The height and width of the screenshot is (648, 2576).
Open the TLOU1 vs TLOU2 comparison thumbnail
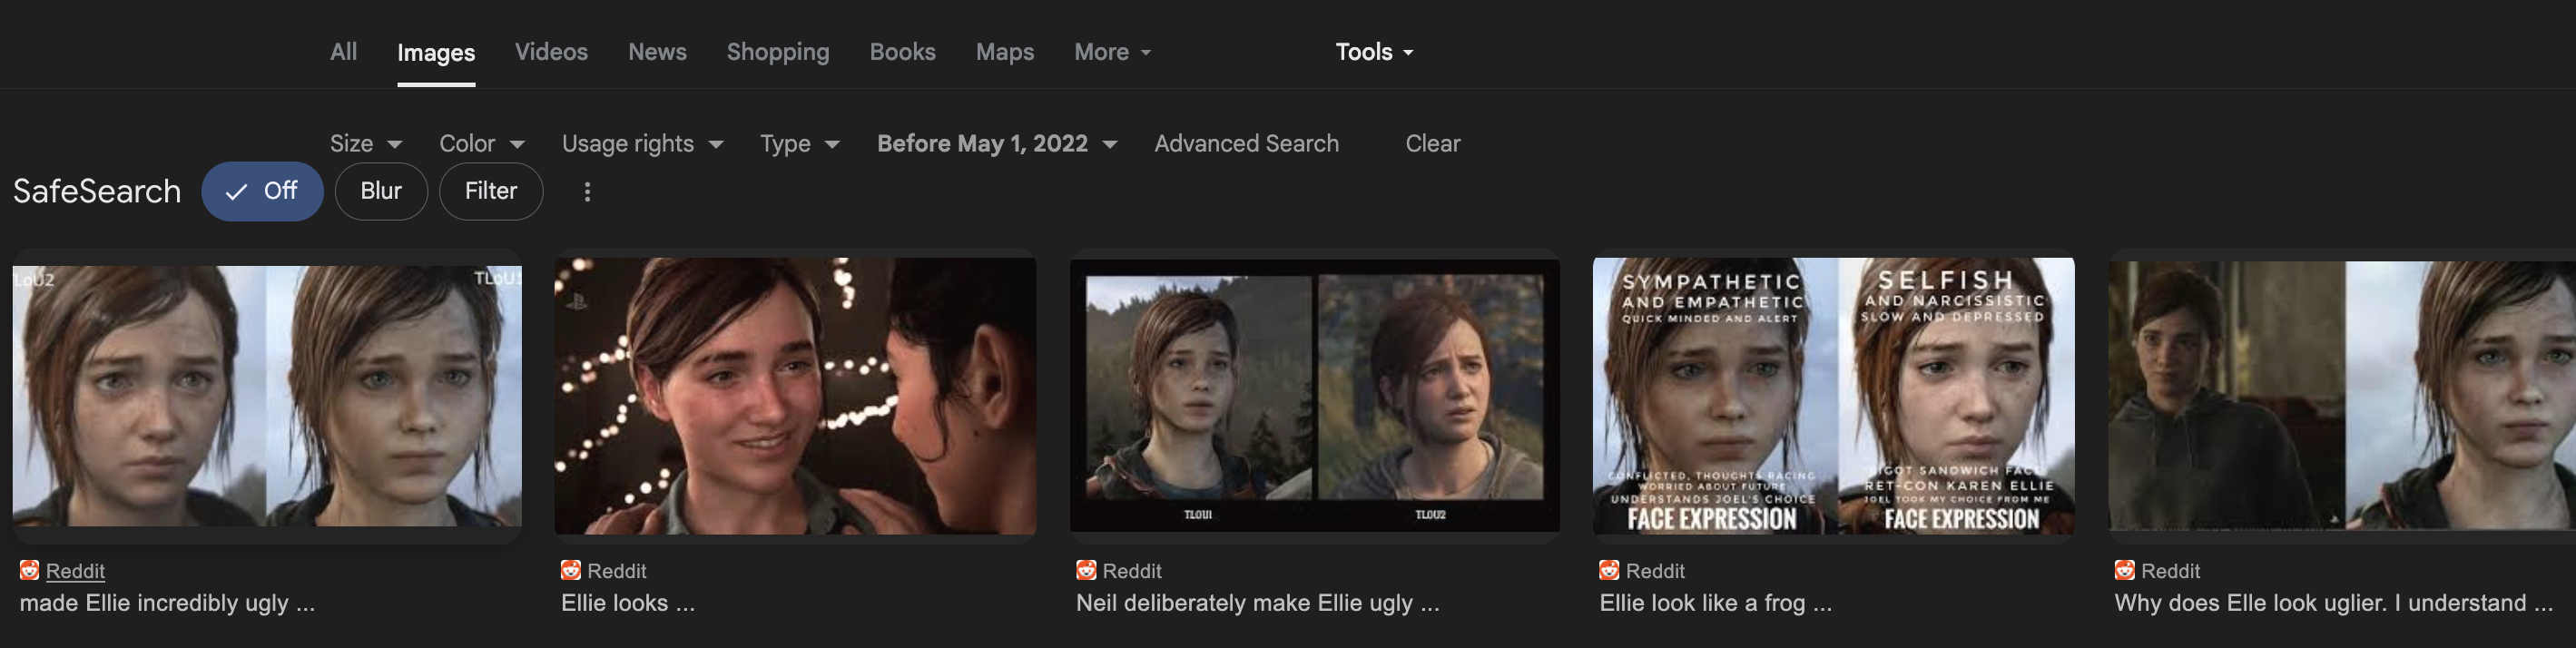tap(1314, 396)
